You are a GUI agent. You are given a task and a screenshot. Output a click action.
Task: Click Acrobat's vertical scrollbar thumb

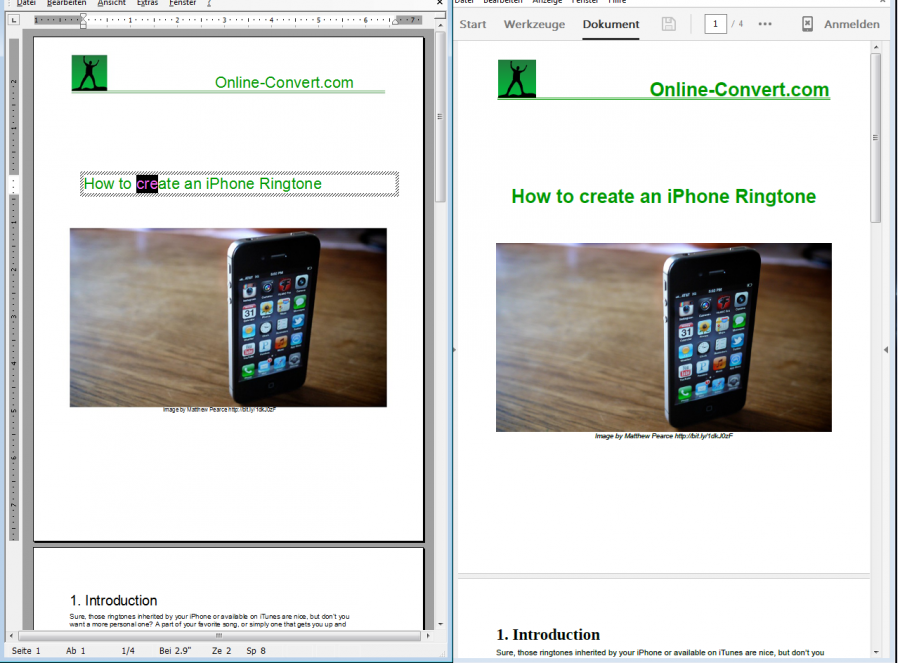[875, 138]
